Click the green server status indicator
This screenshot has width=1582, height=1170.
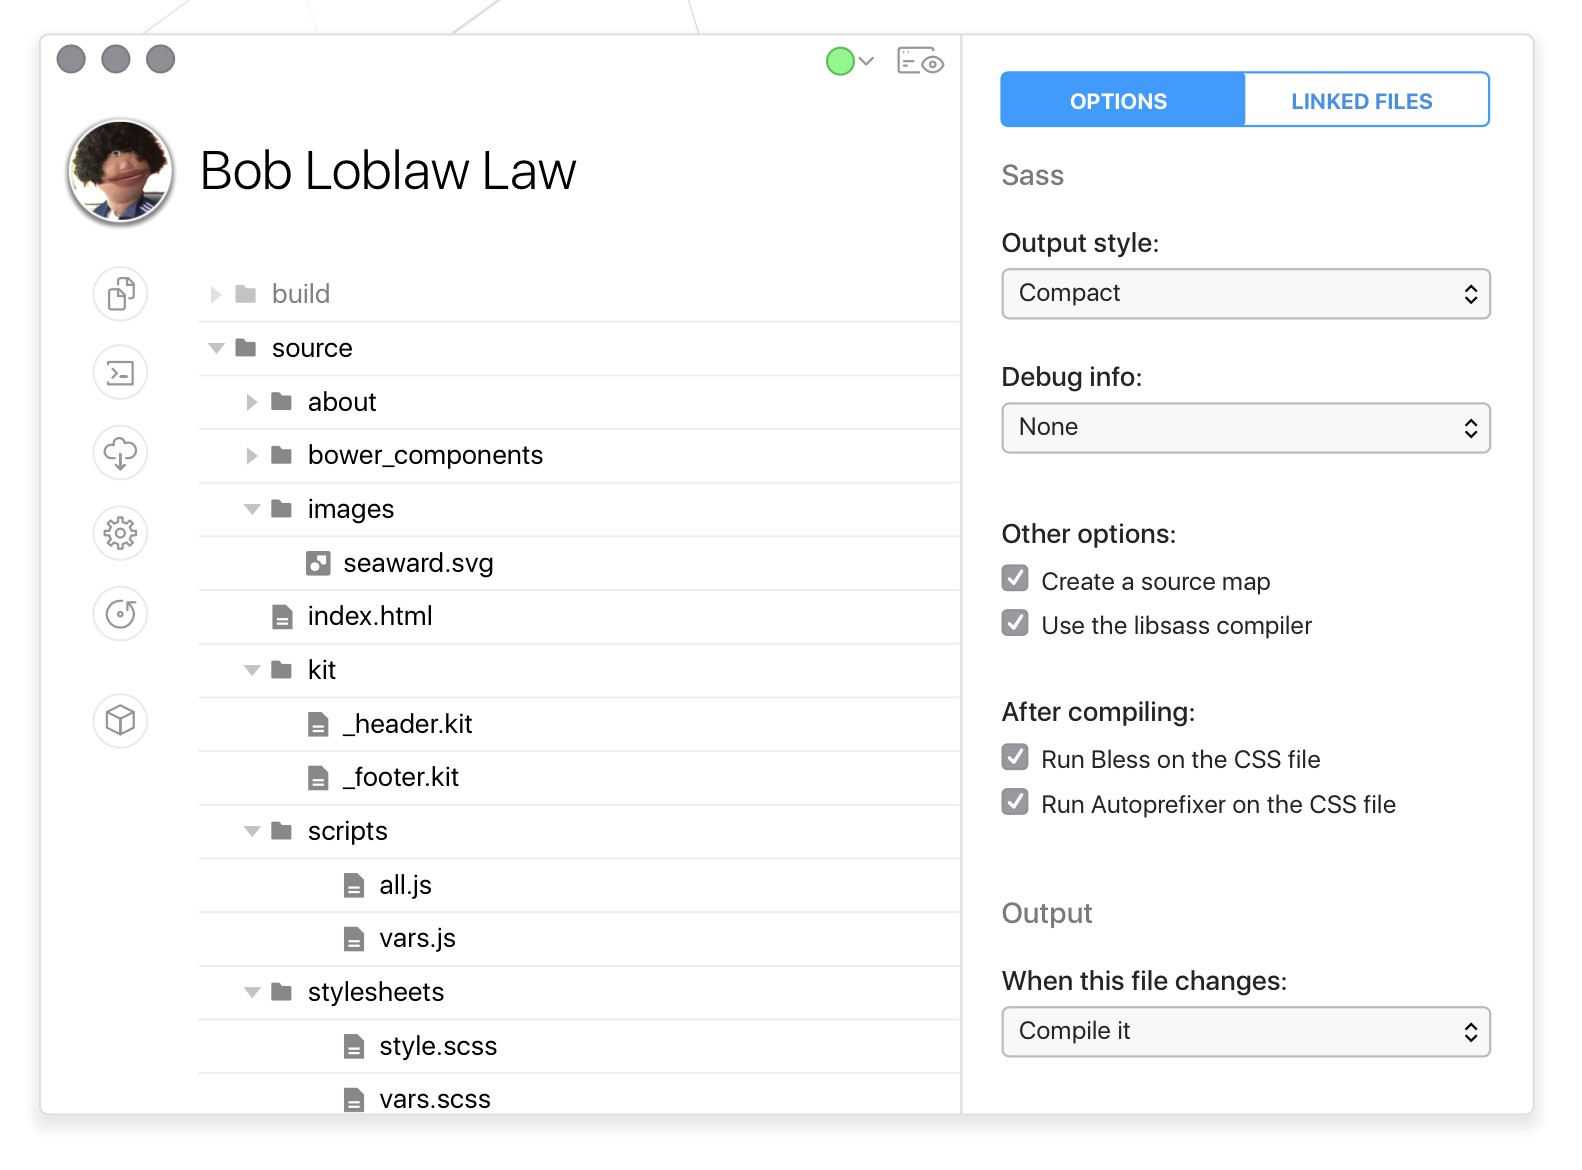coord(841,62)
